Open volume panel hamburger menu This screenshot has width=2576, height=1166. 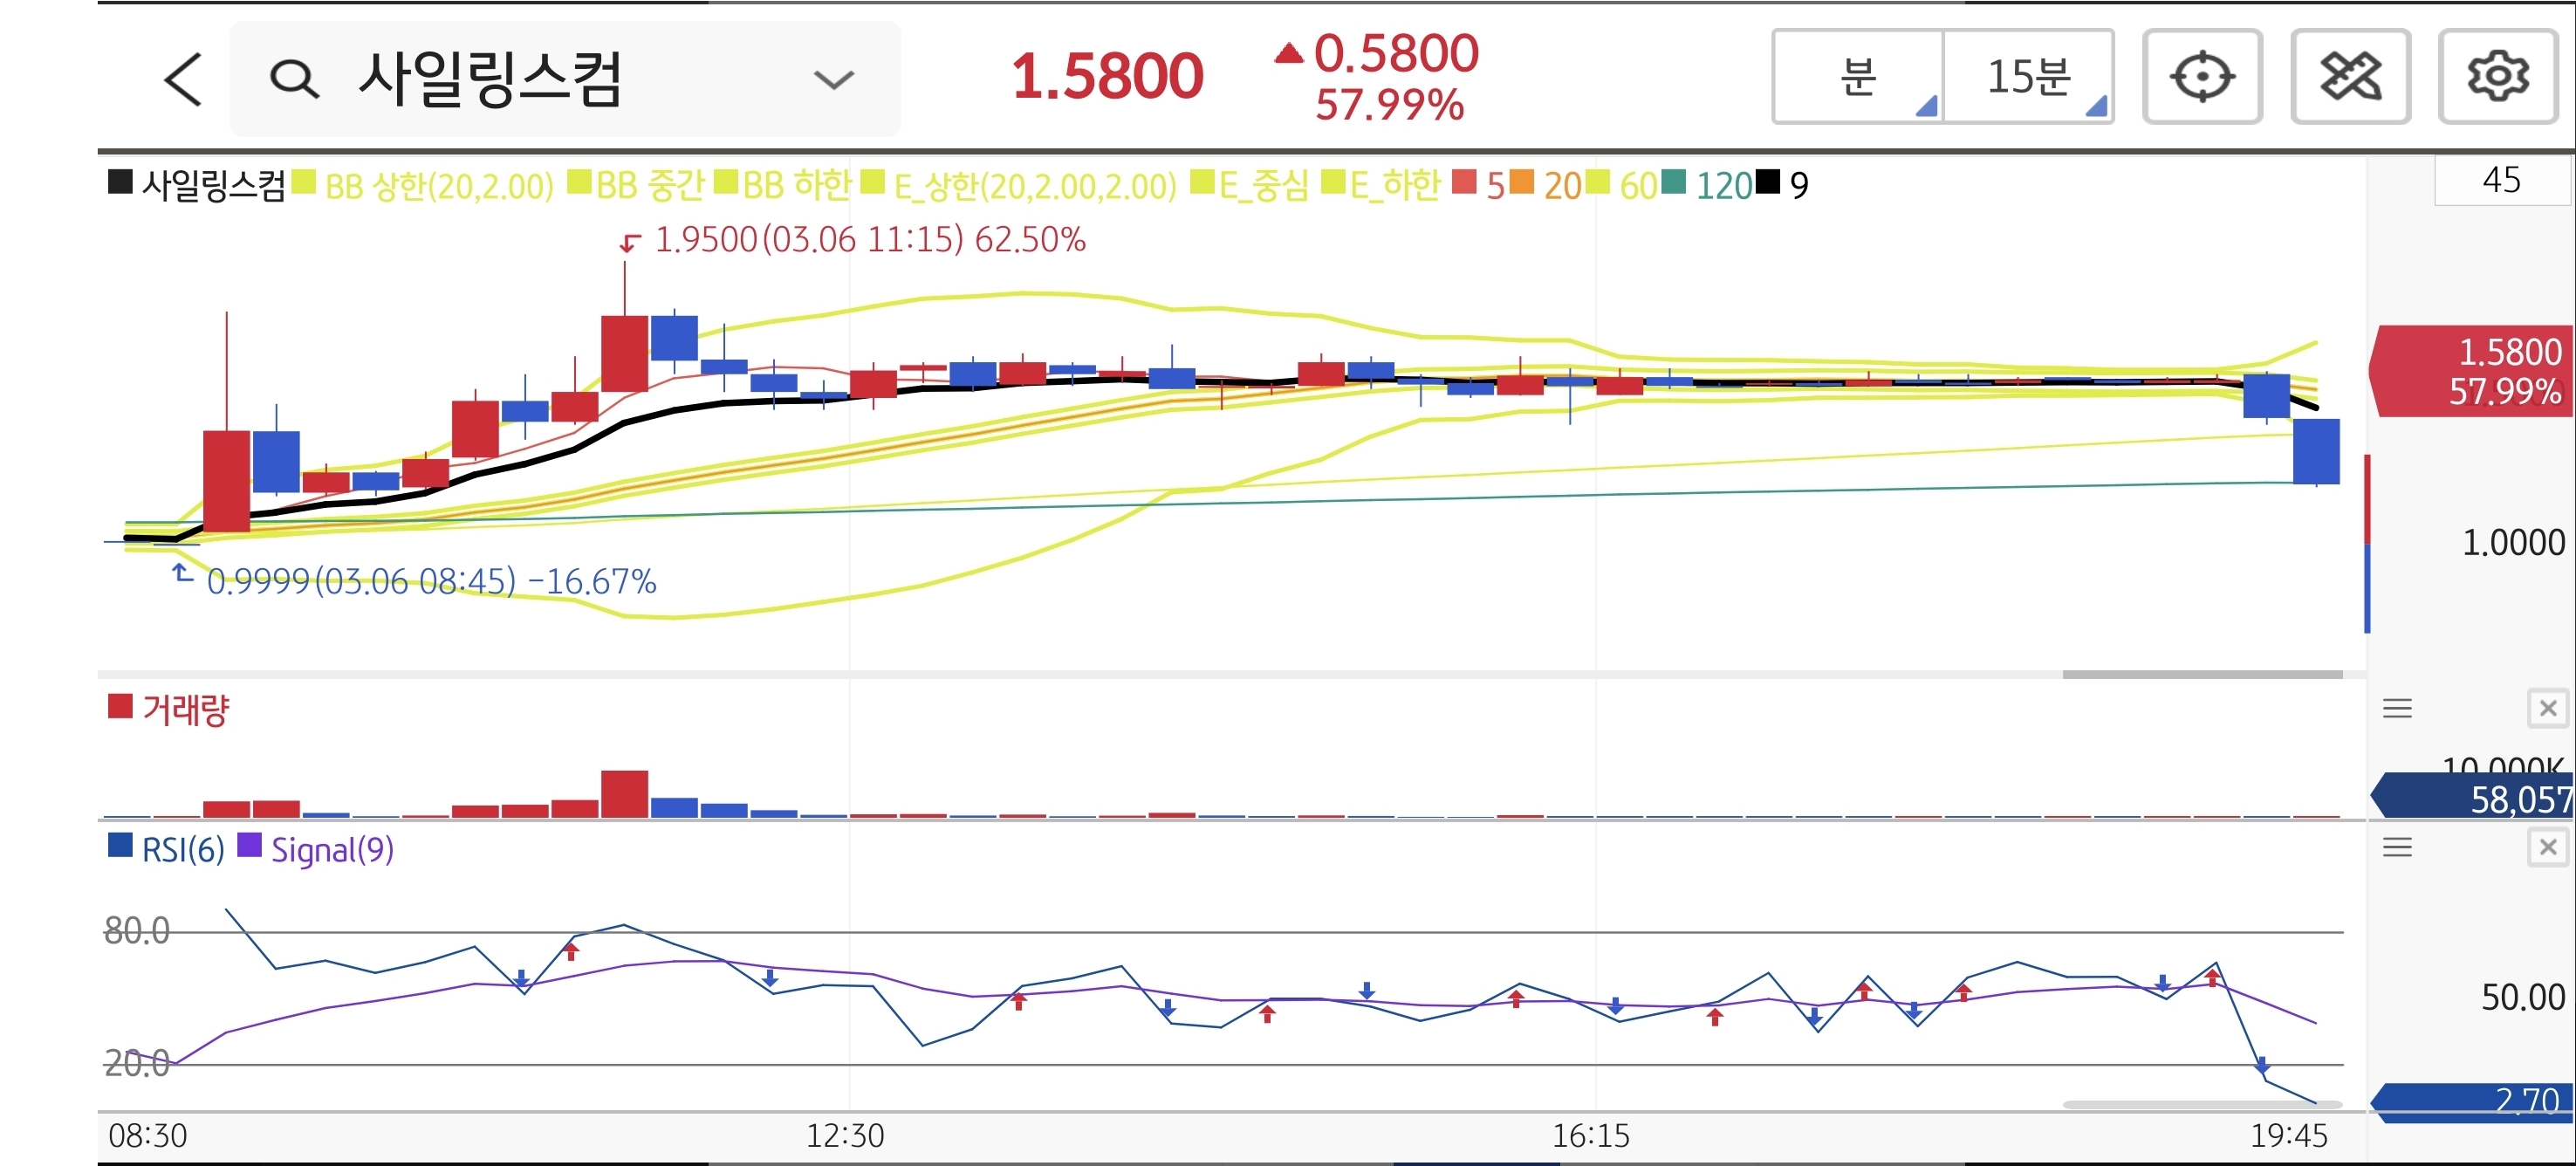[x=2397, y=709]
